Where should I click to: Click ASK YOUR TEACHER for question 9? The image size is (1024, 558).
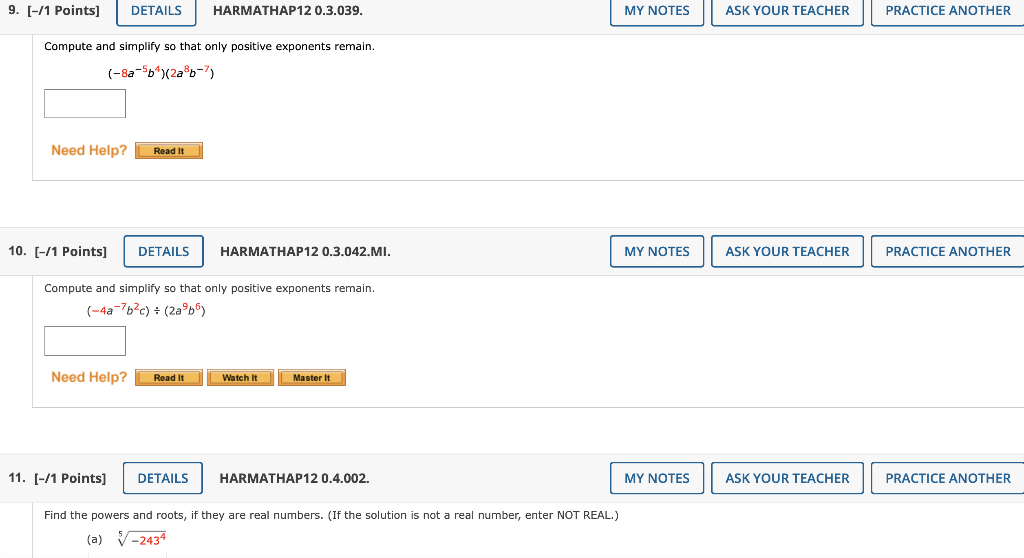(787, 11)
